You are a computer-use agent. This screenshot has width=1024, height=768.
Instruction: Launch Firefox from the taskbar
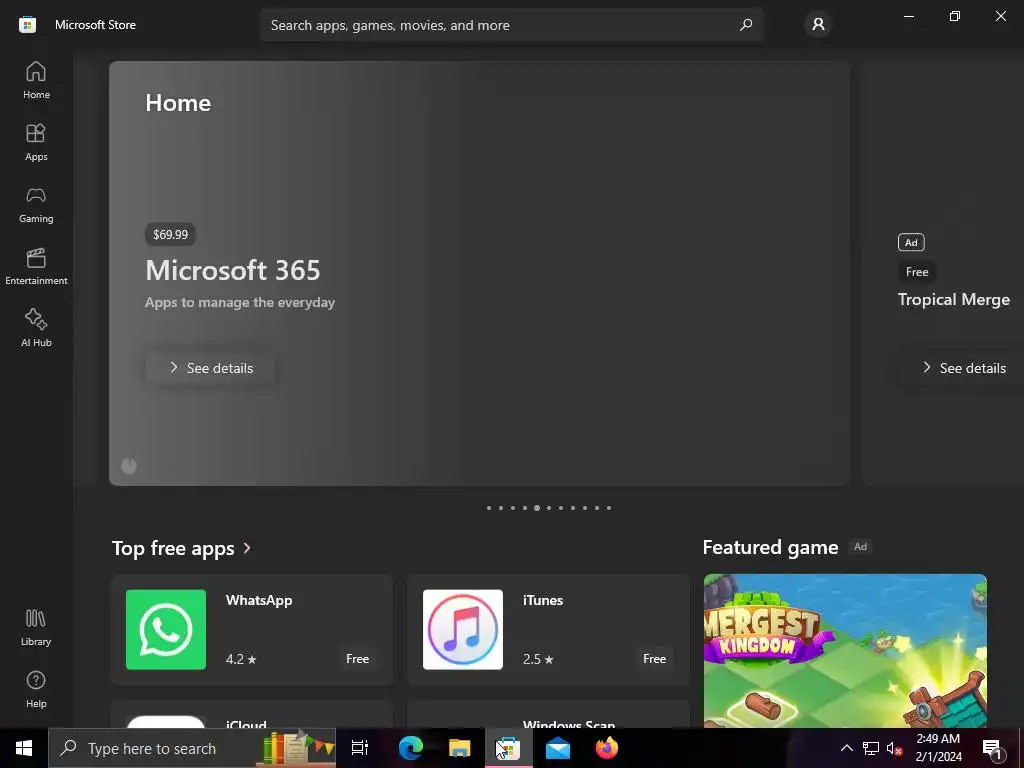tap(607, 748)
